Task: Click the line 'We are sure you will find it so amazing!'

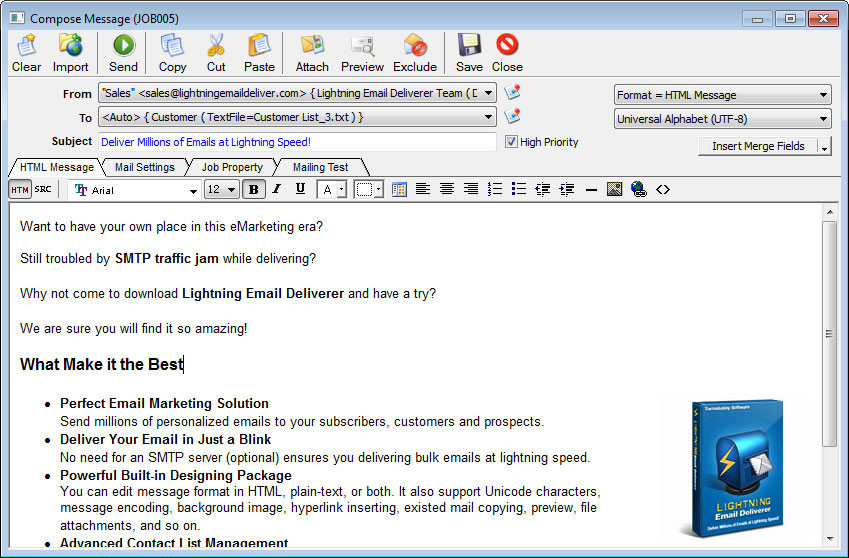Action: tap(133, 329)
